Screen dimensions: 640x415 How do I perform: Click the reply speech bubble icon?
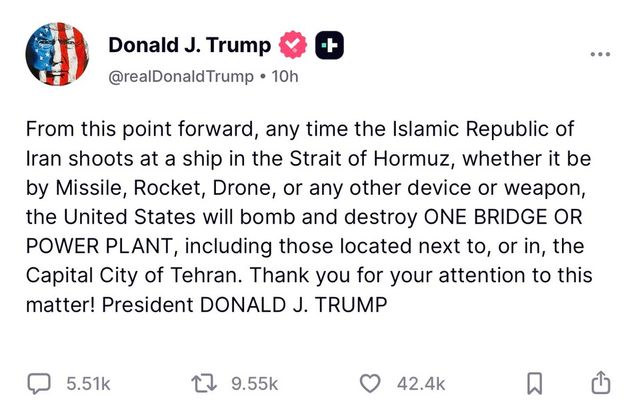click(x=39, y=384)
